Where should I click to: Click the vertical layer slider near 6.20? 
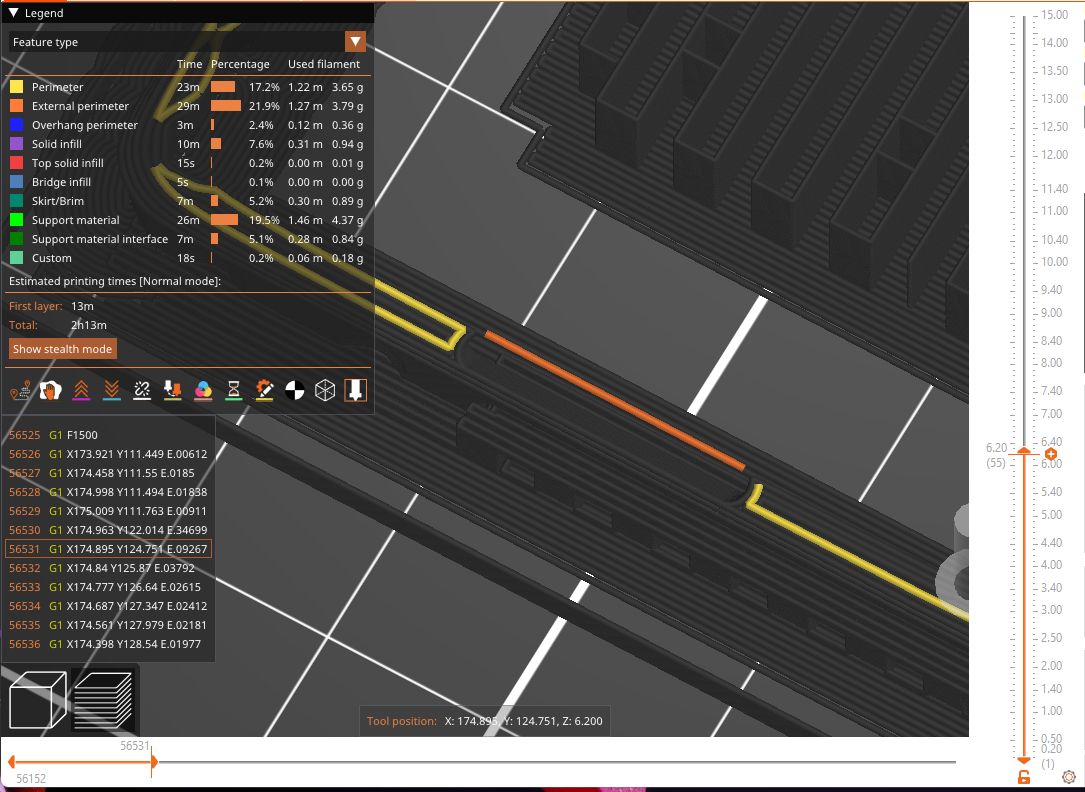point(1024,453)
